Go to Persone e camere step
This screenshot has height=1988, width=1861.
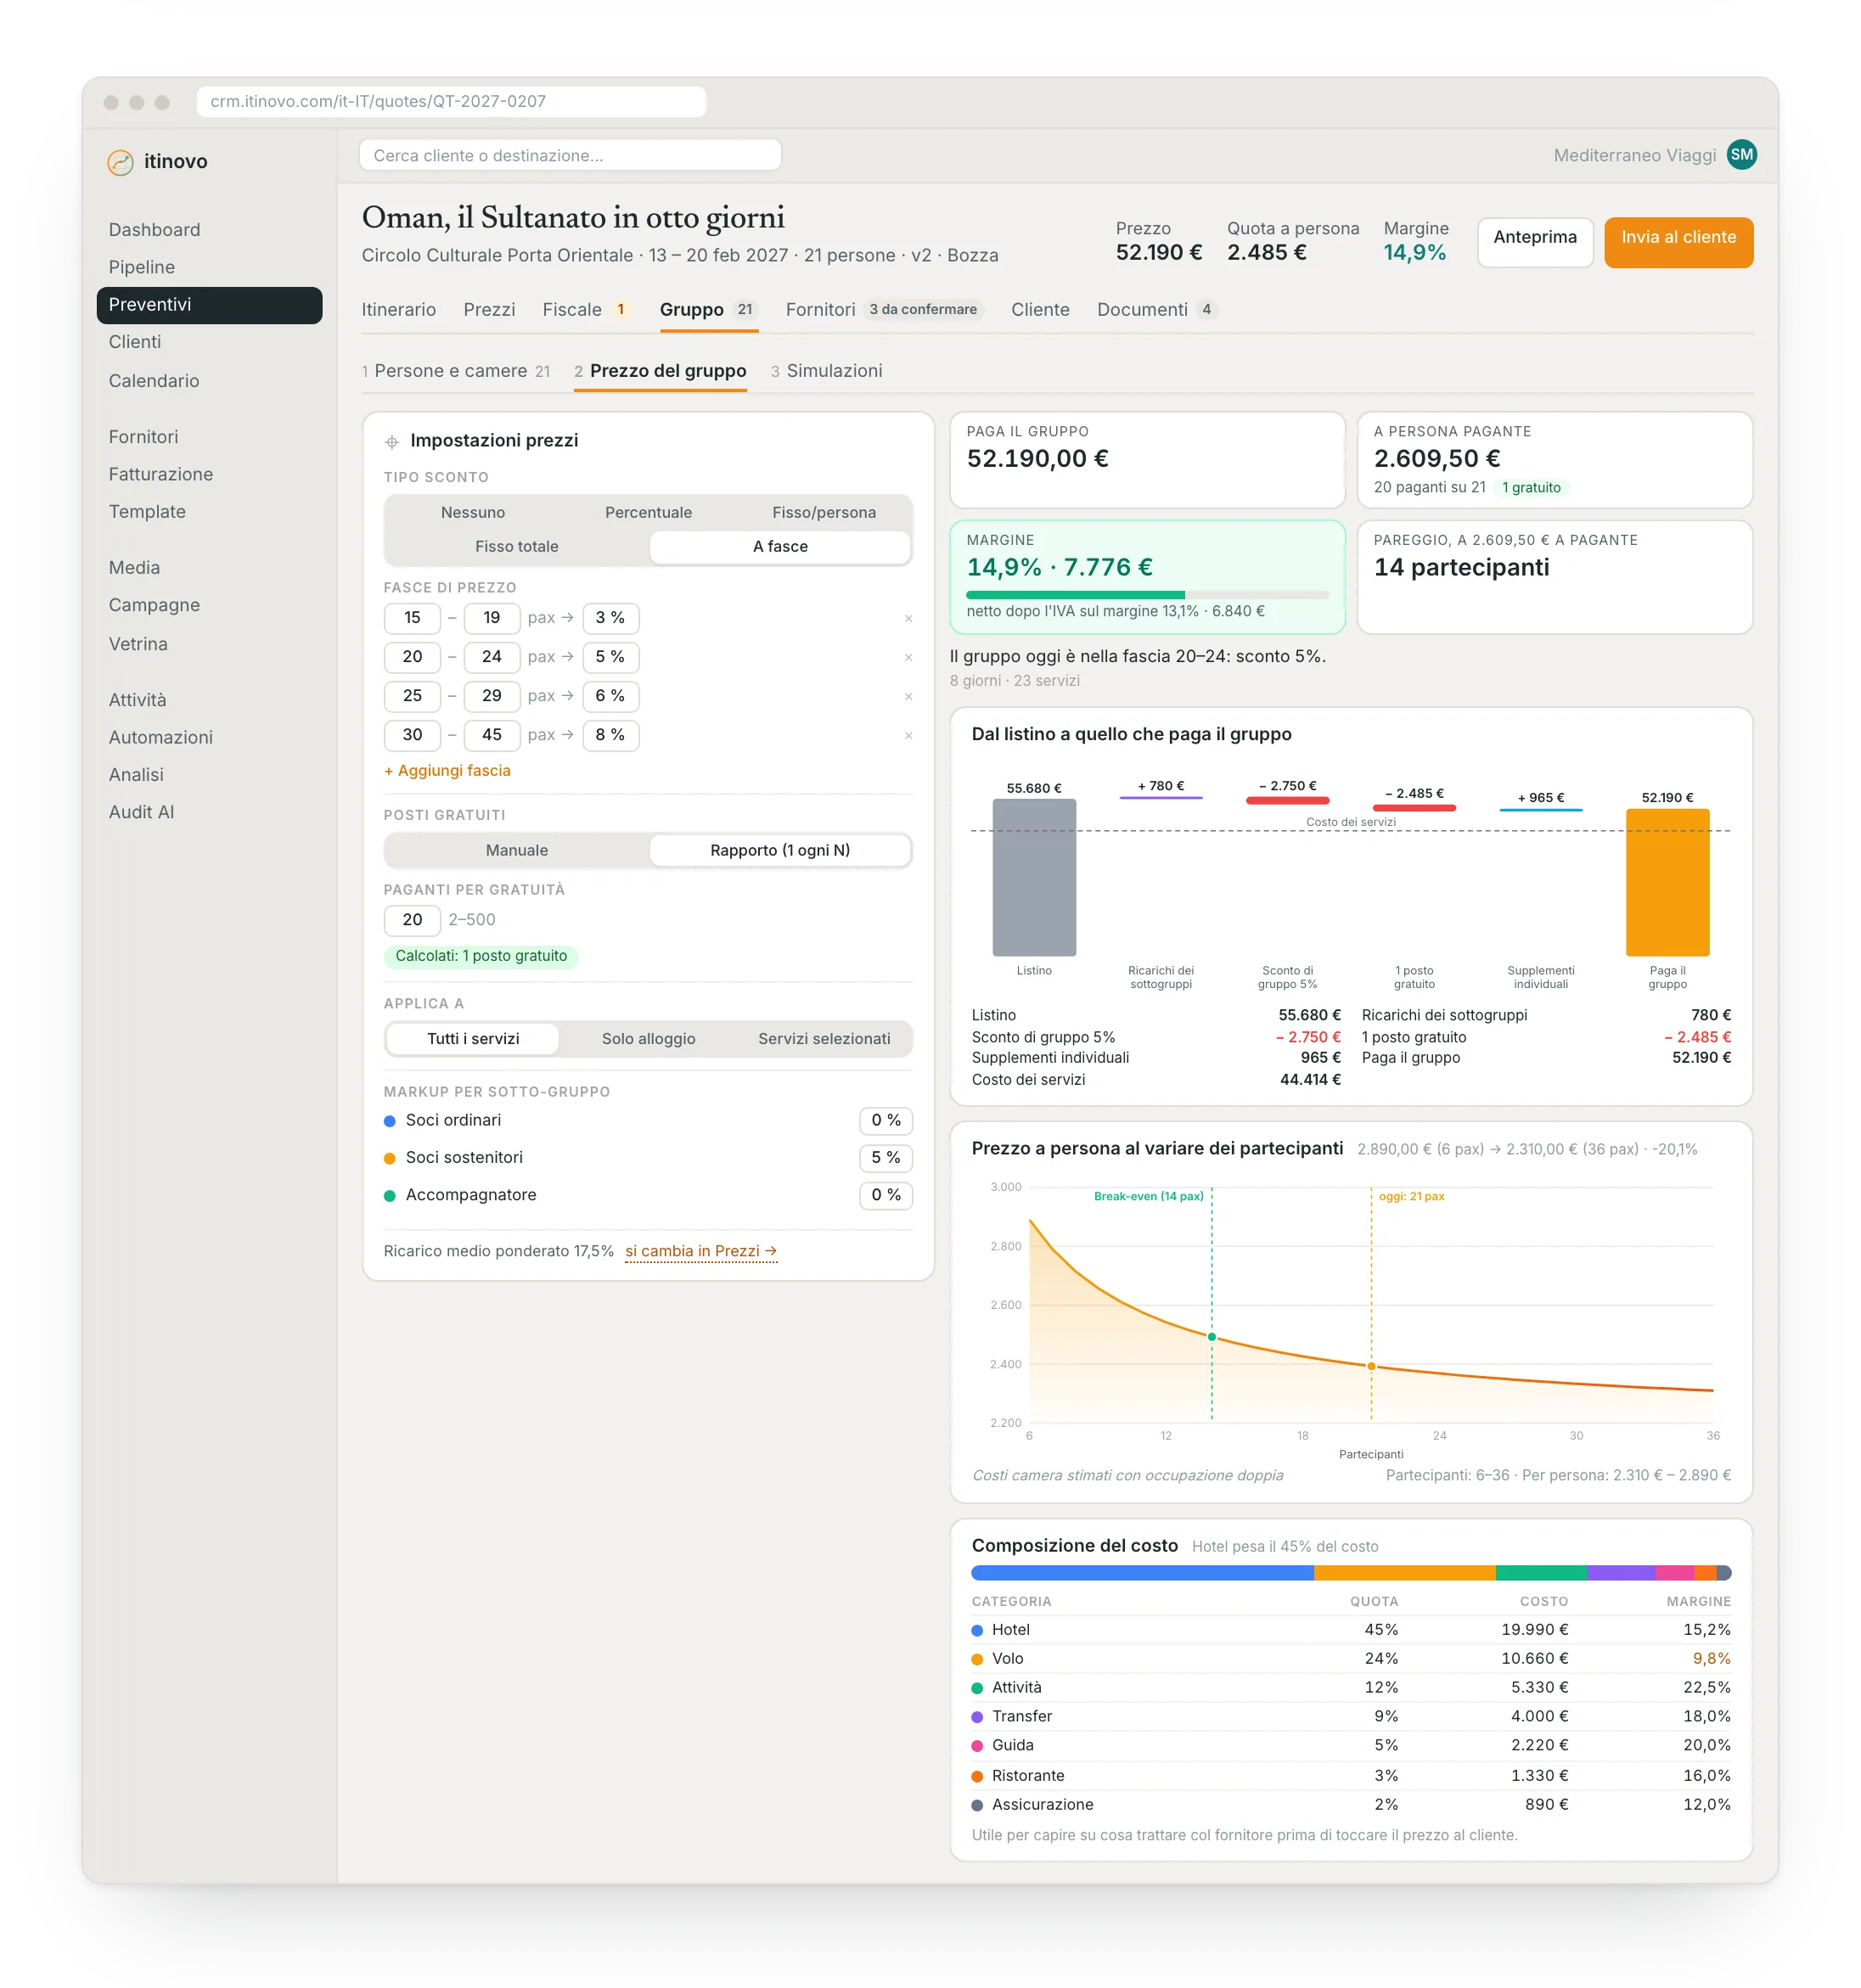point(456,371)
